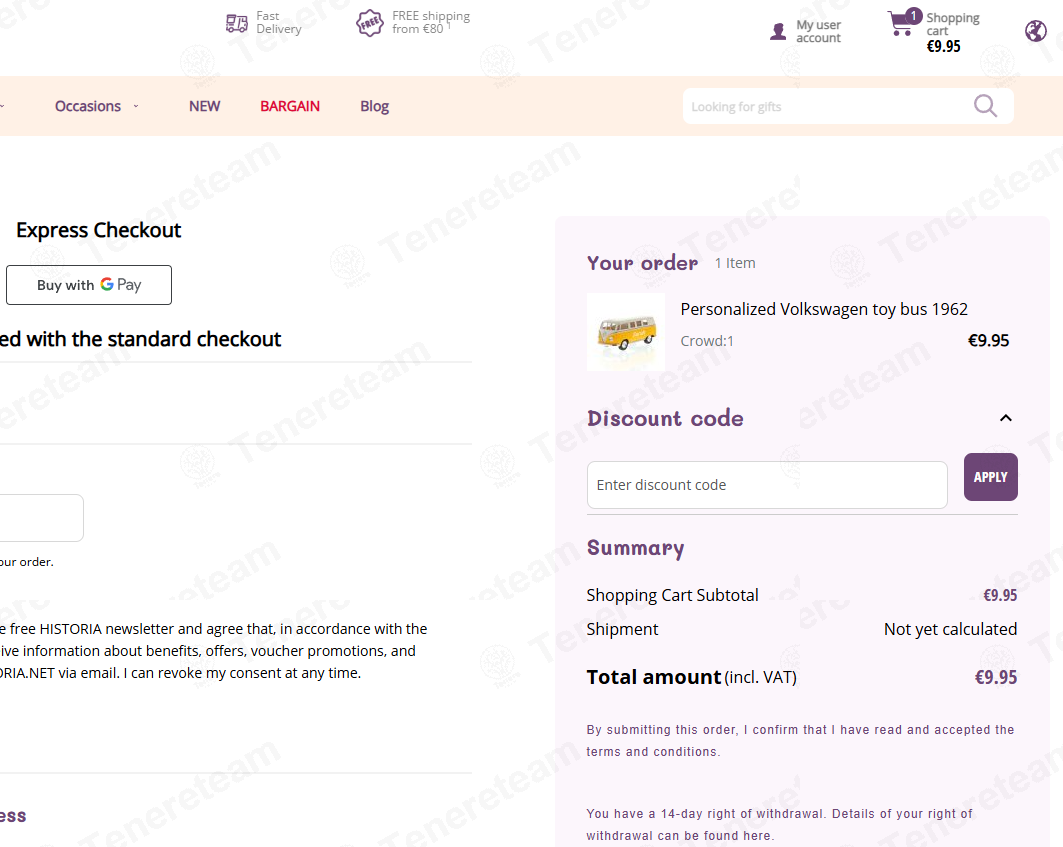The image size is (1063, 847).
Task: Open the shopping cart icon
Action: pos(904,22)
